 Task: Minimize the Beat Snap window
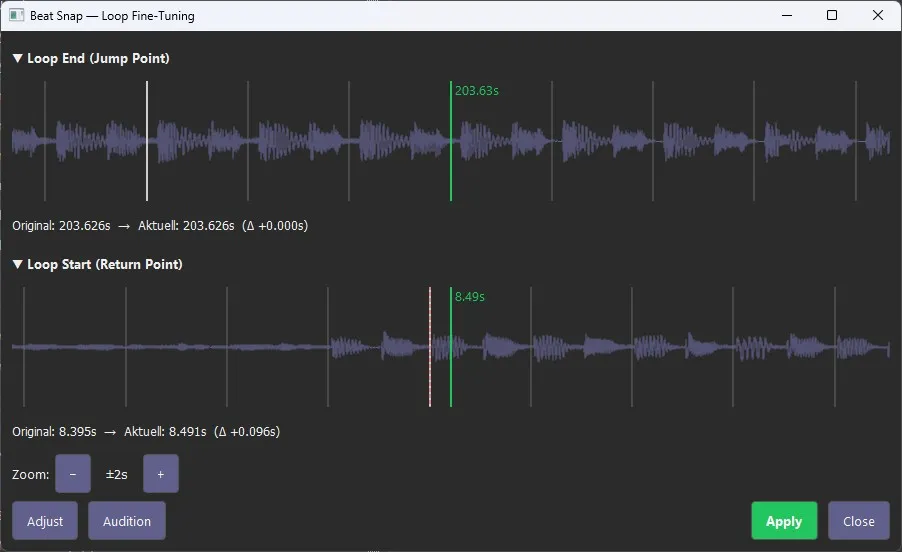786,16
